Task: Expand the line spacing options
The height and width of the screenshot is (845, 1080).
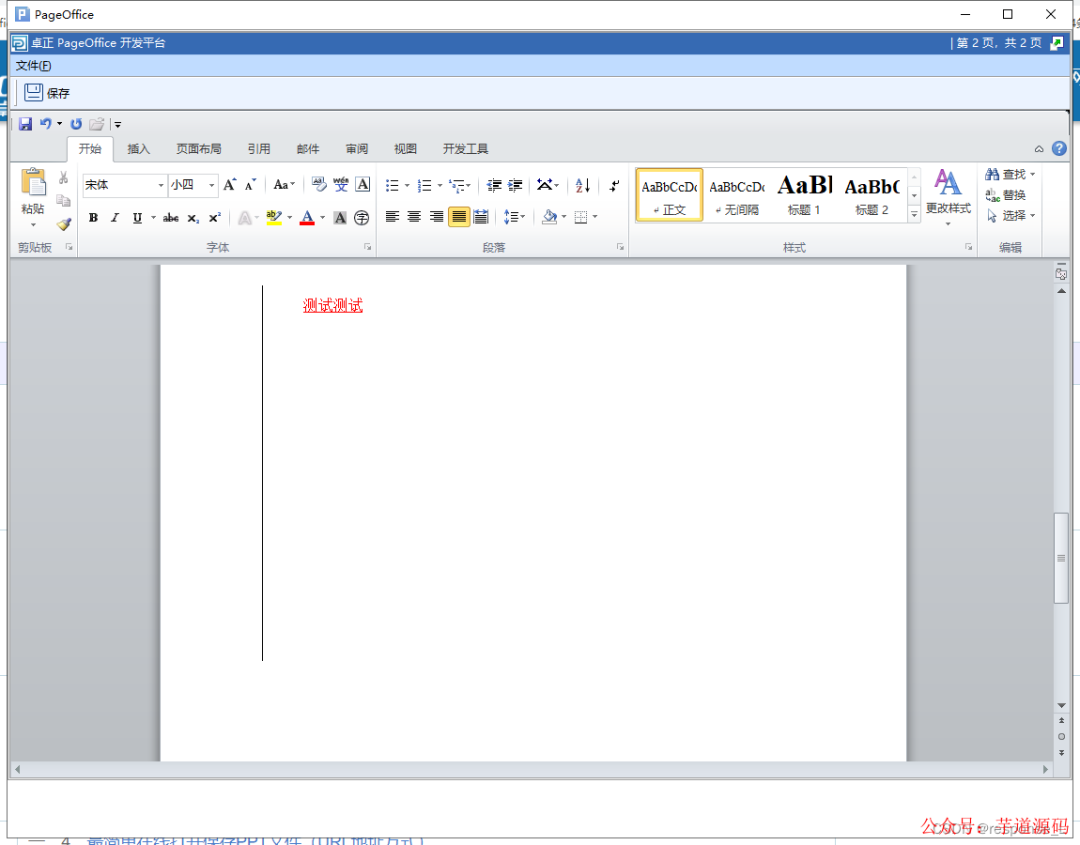Action: 522,217
